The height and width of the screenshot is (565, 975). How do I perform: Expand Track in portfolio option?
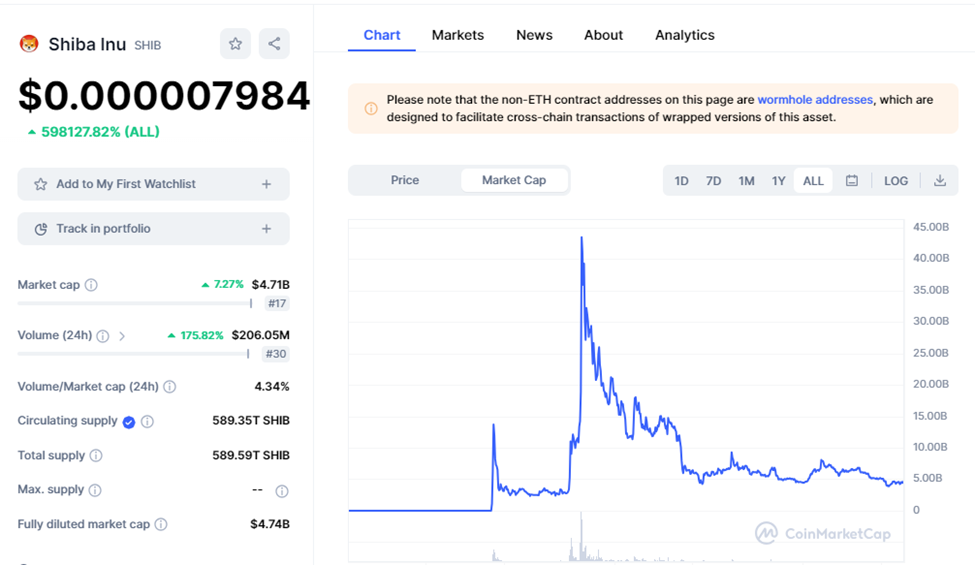point(266,229)
